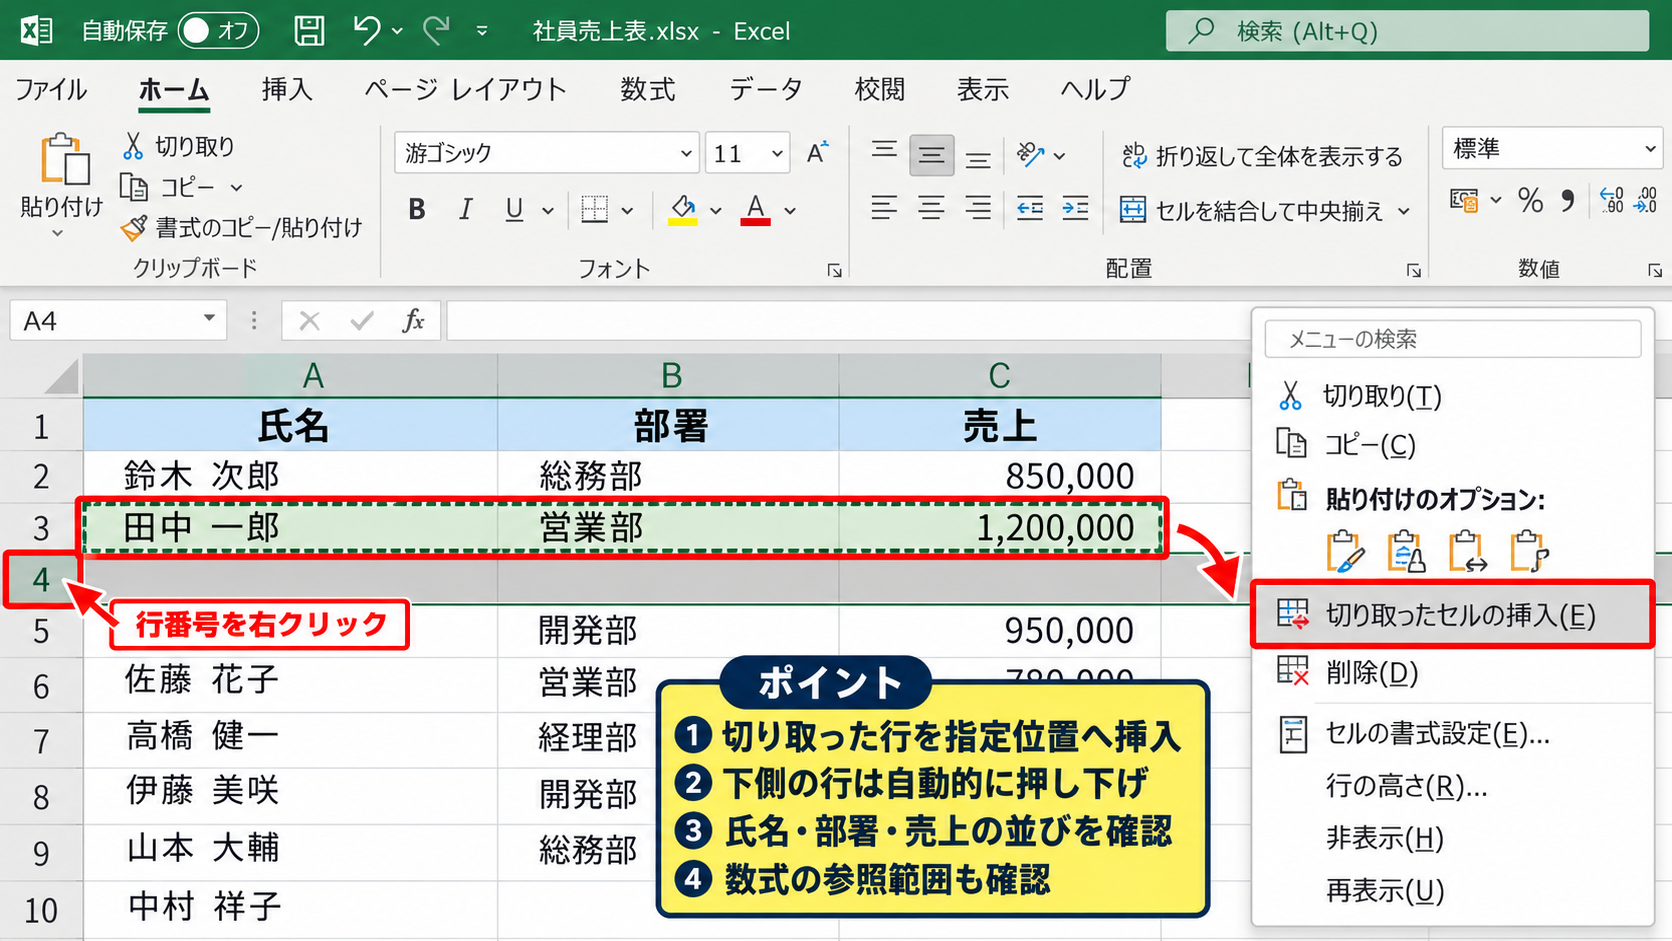Switch to the 数式 tab
Viewport: 1672px width, 941px height.
[x=648, y=89]
